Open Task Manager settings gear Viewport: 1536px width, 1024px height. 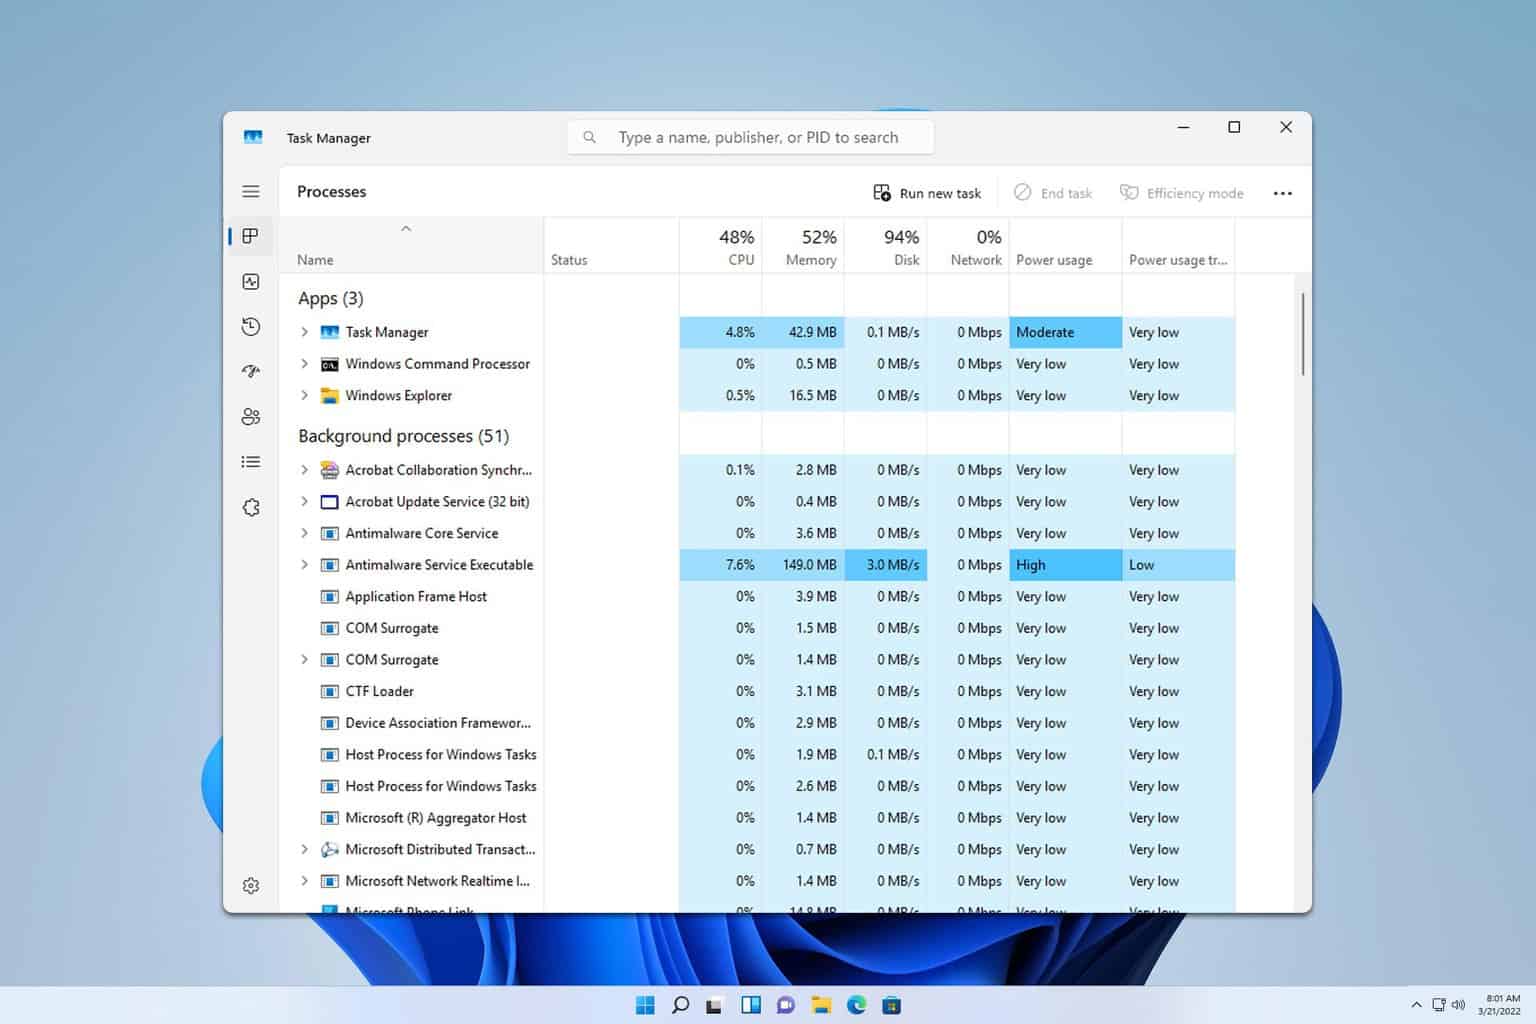tap(251, 886)
